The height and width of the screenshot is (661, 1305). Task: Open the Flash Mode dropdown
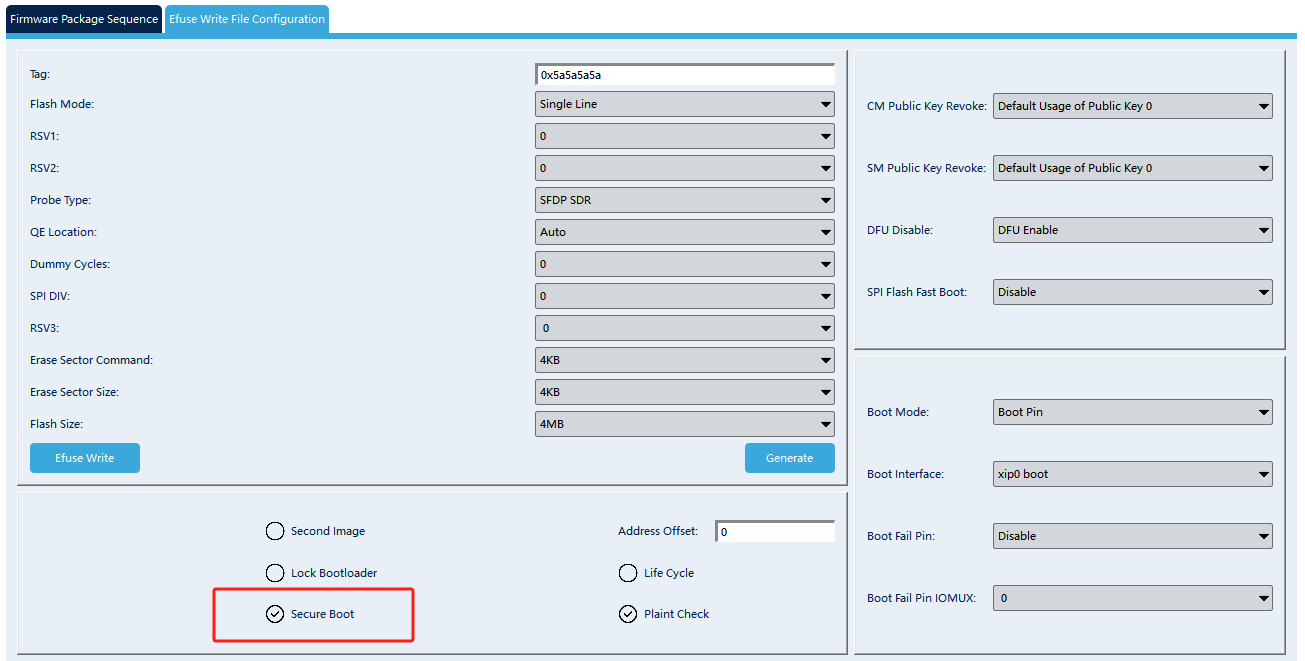pos(685,104)
